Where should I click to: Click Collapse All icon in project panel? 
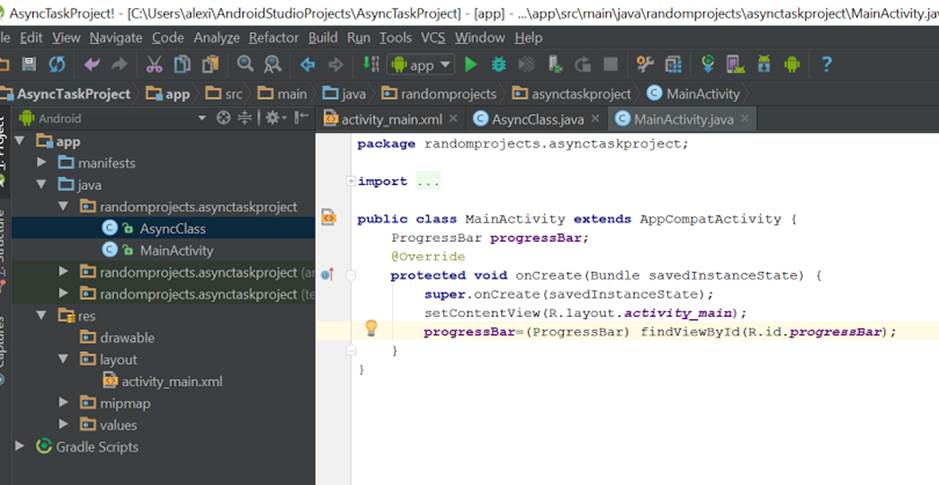pyautogui.click(x=245, y=118)
